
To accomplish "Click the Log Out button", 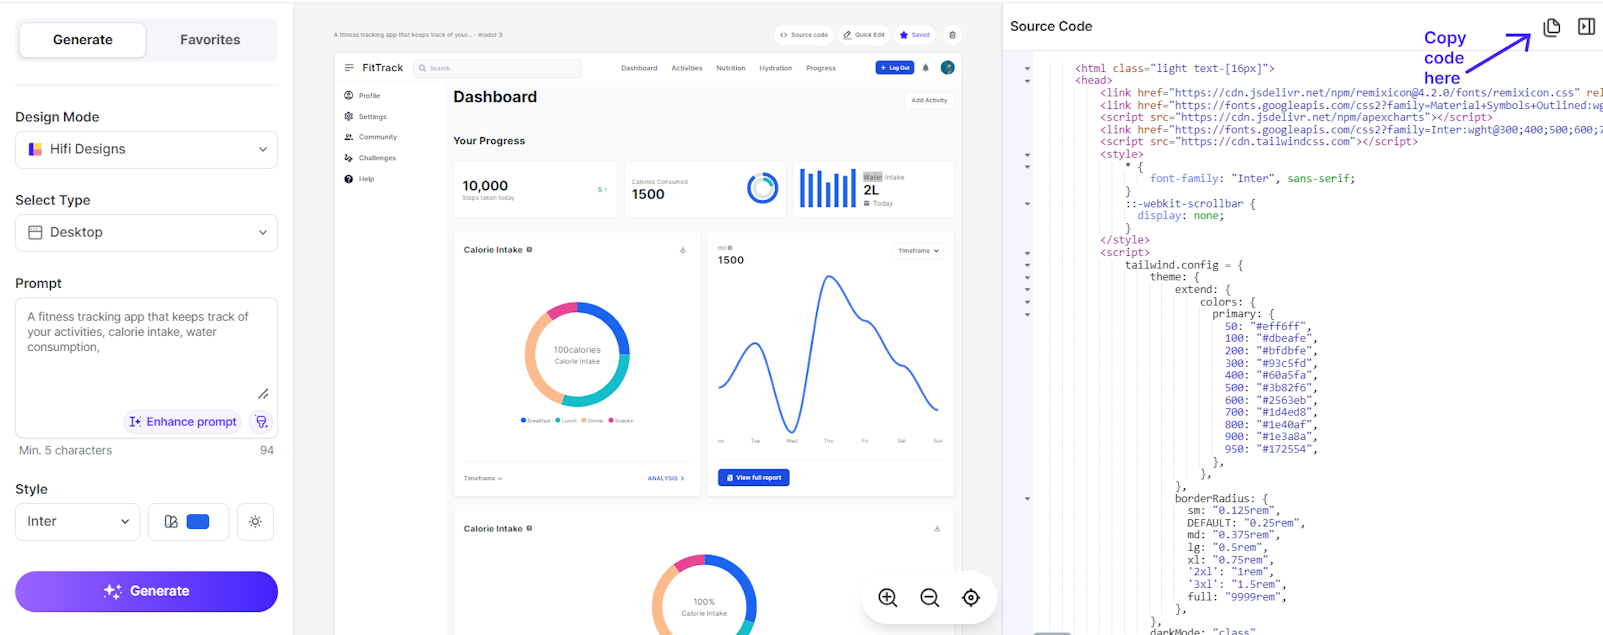I will [x=895, y=68].
